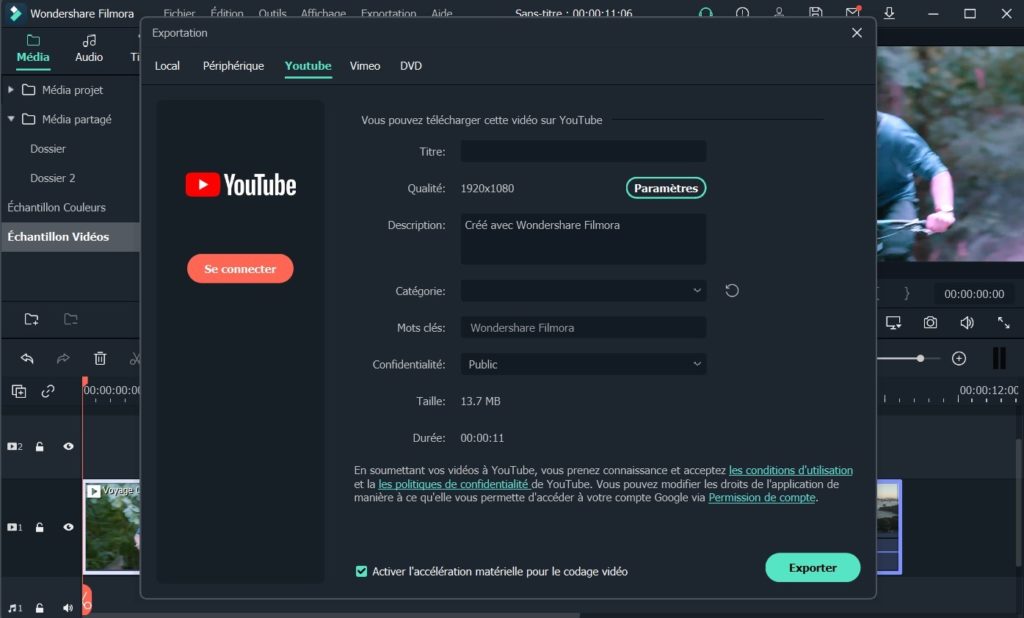Click into the Description text area
1024x618 pixels.
click(583, 239)
